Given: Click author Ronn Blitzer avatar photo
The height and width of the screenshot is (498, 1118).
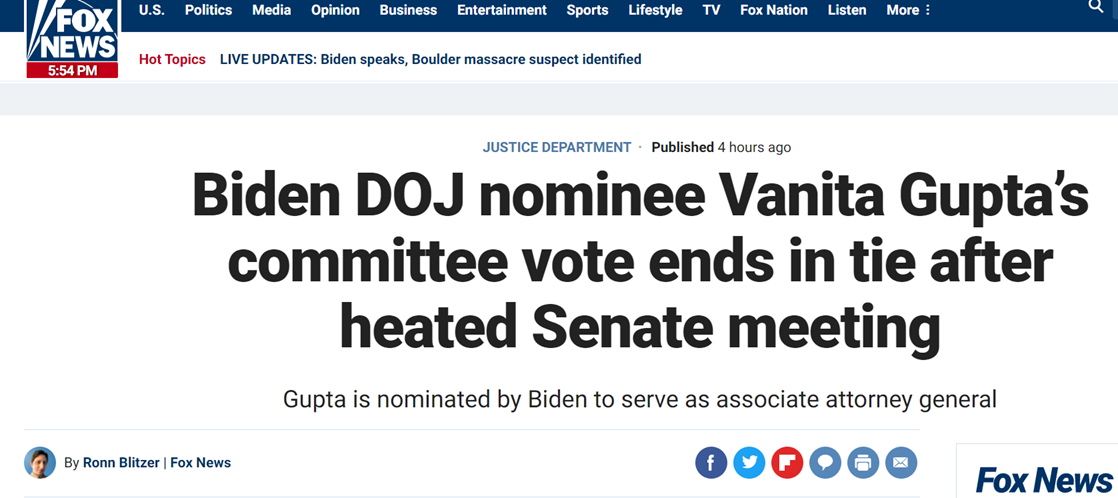Looking at the screenshot, I should [x=40, y=463].
